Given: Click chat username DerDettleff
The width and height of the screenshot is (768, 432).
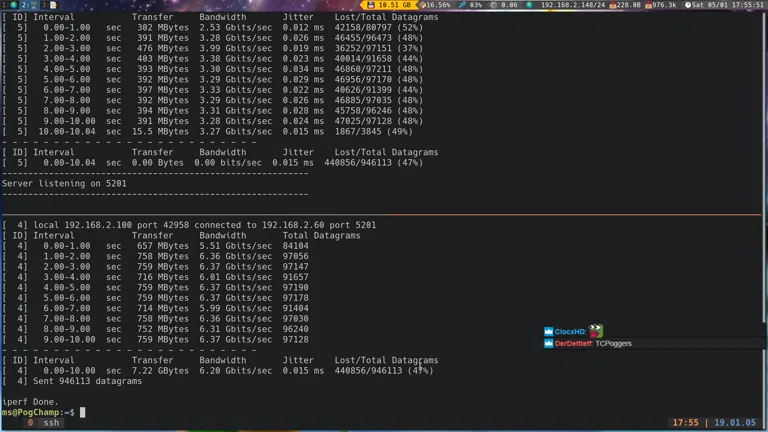Looking at the screenshot, I should click(x=573, y=343).
